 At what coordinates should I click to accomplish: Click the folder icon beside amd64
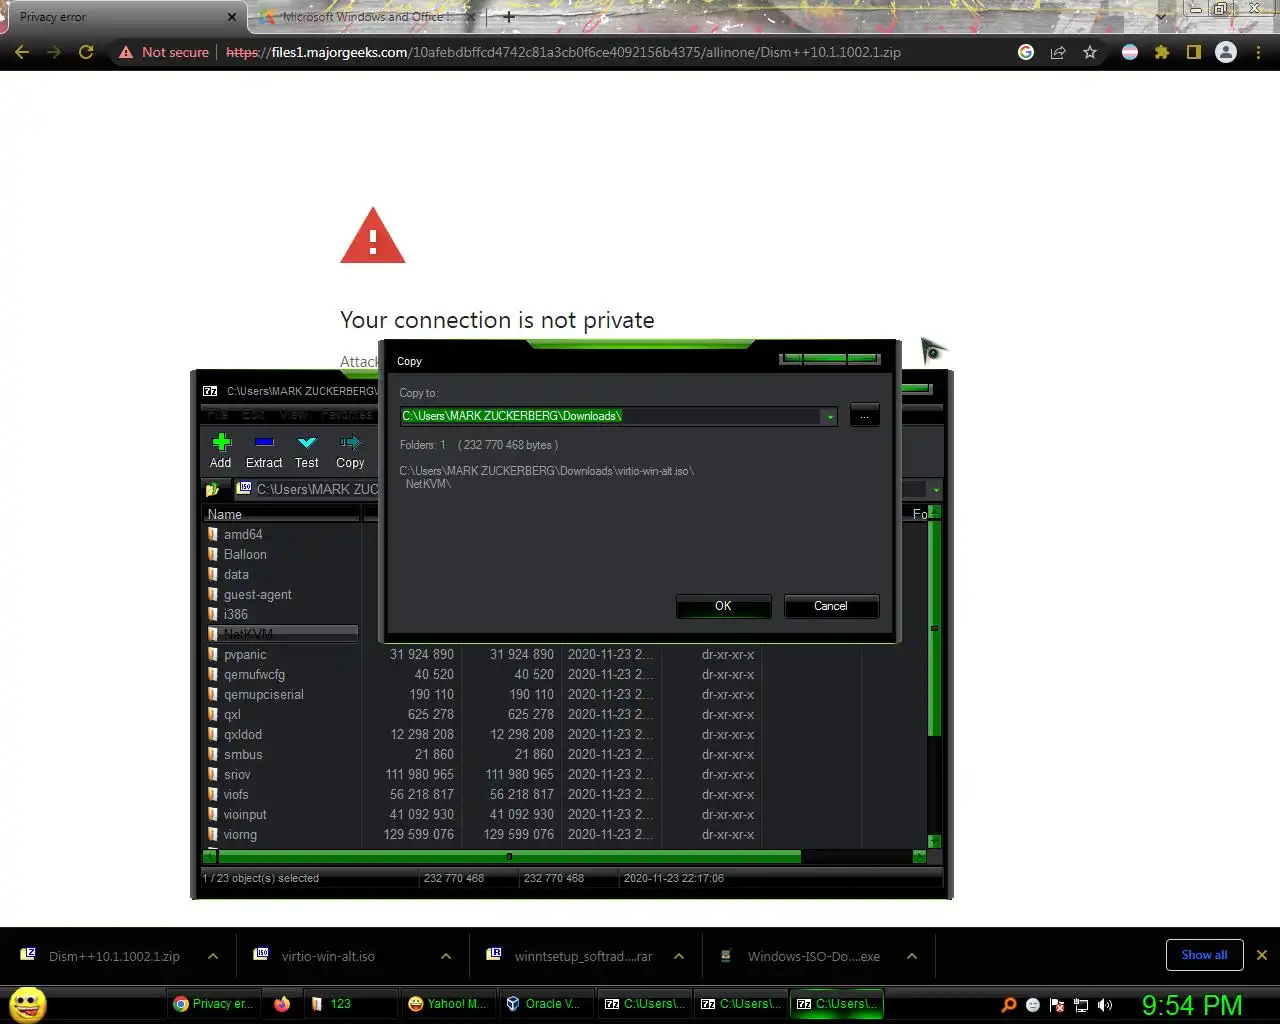click(x=213, y=534)
